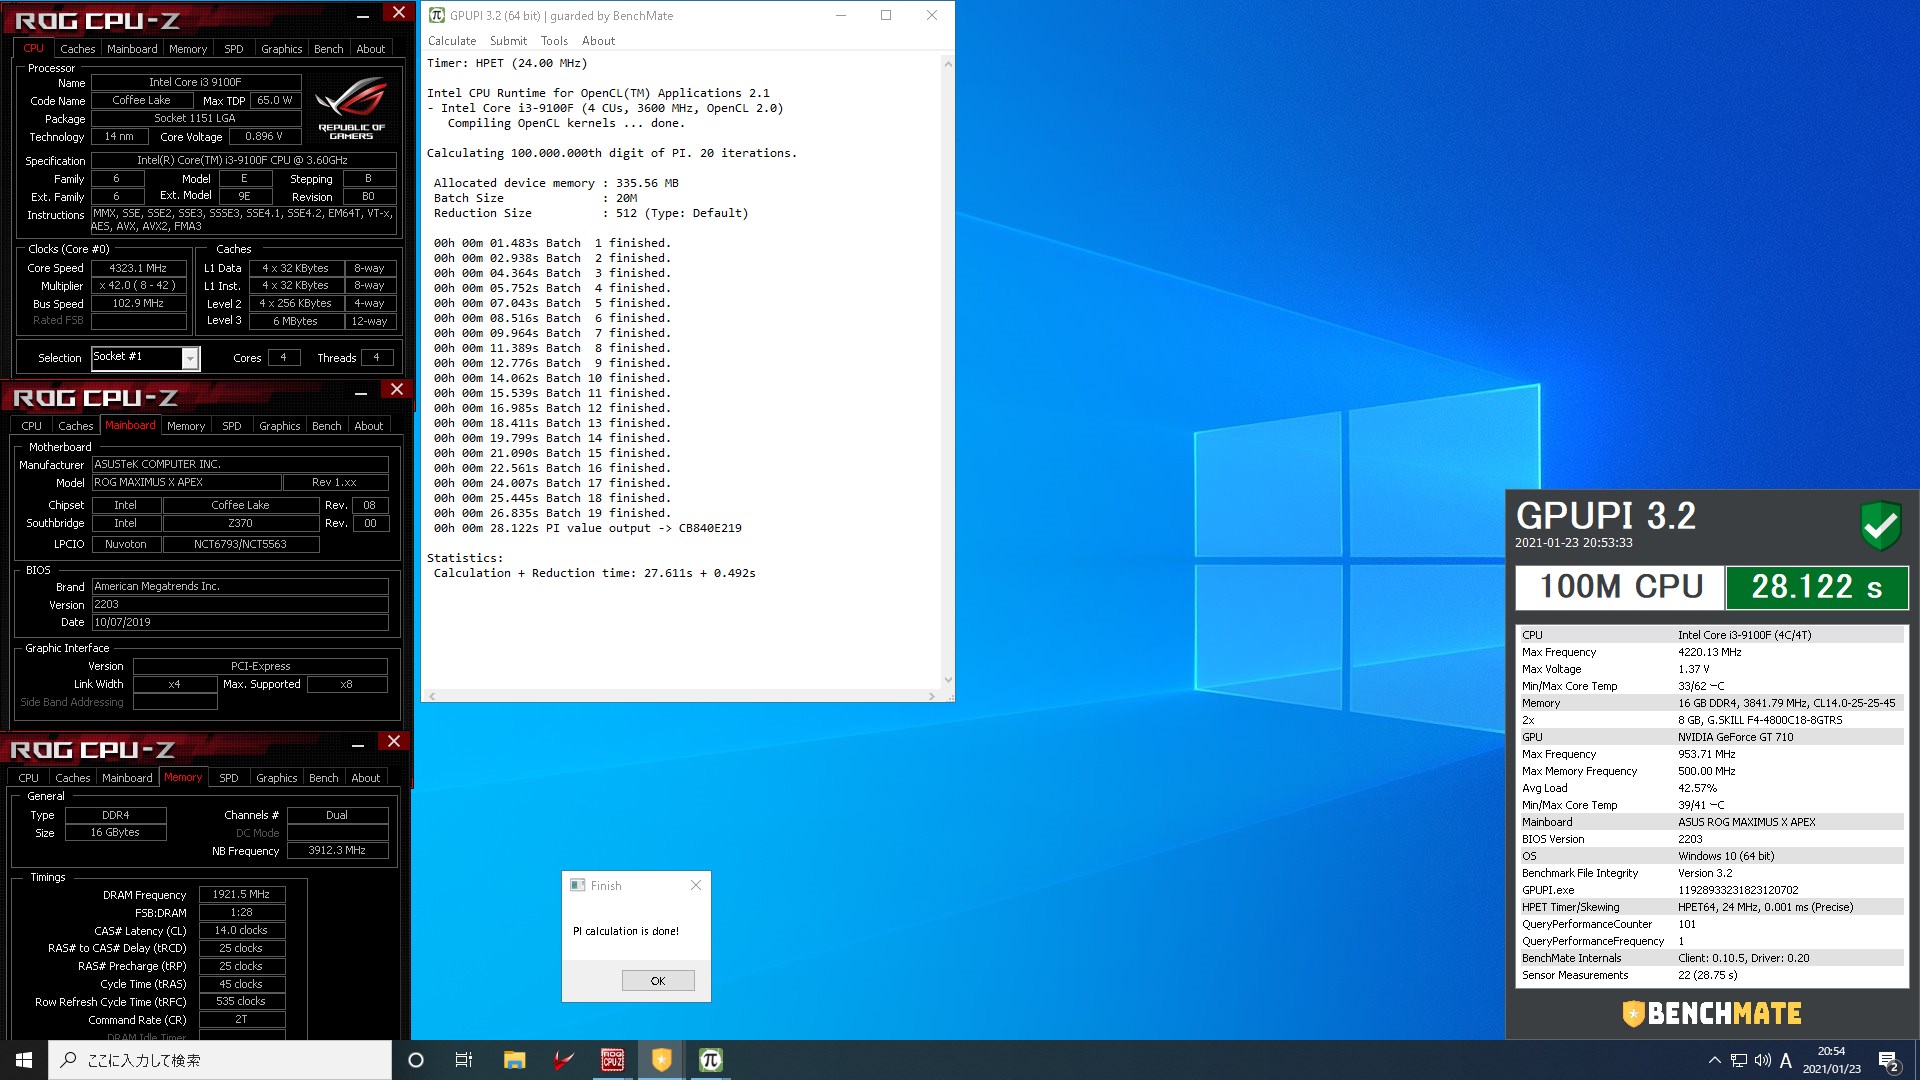Open File Explorer from taskbar
The height and width of the screenshot is (1080, 1920).
point(514,1060)
